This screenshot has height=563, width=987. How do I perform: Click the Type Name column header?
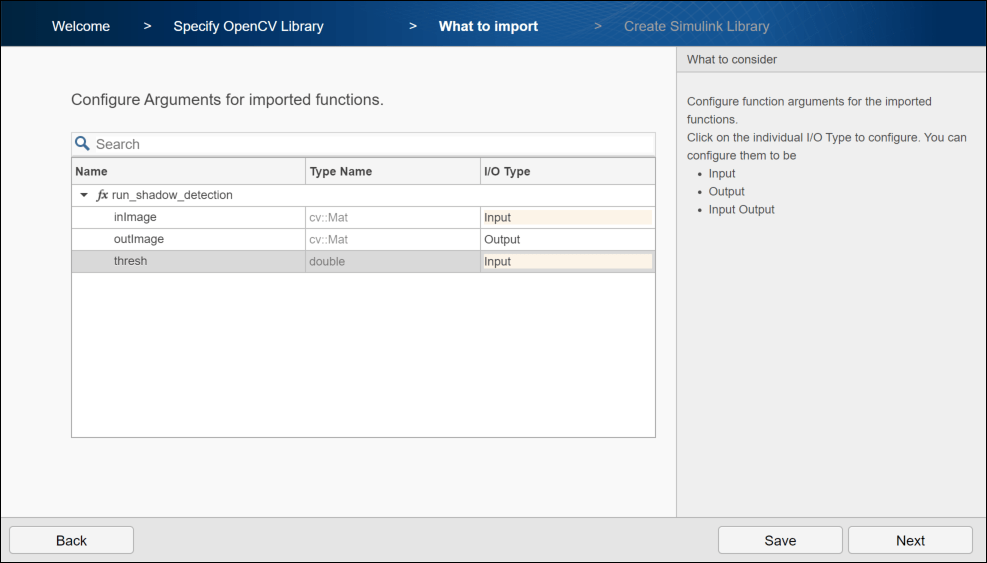[392, 171]
